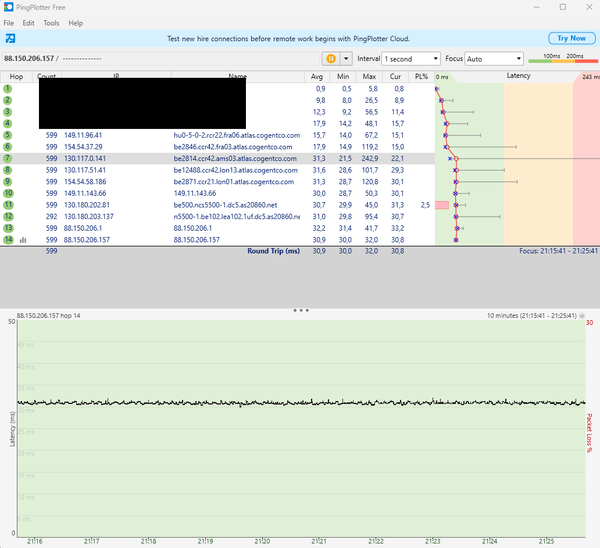The image size is (600, 548).
Task: Select hostname hu0-5-0-2.rcr22.fra06.atlas.cogentco.com
Action: tap(237, 135)
